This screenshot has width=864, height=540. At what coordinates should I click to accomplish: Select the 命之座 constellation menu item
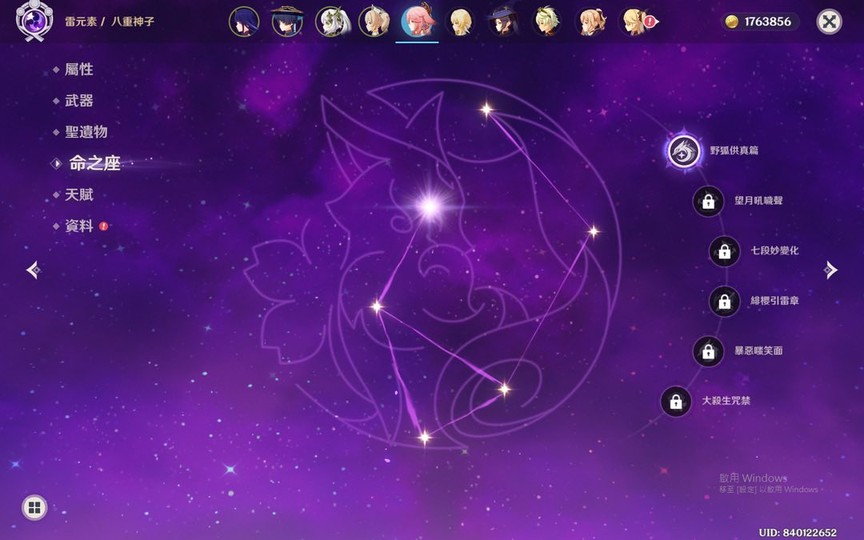[x=94, y=163]
